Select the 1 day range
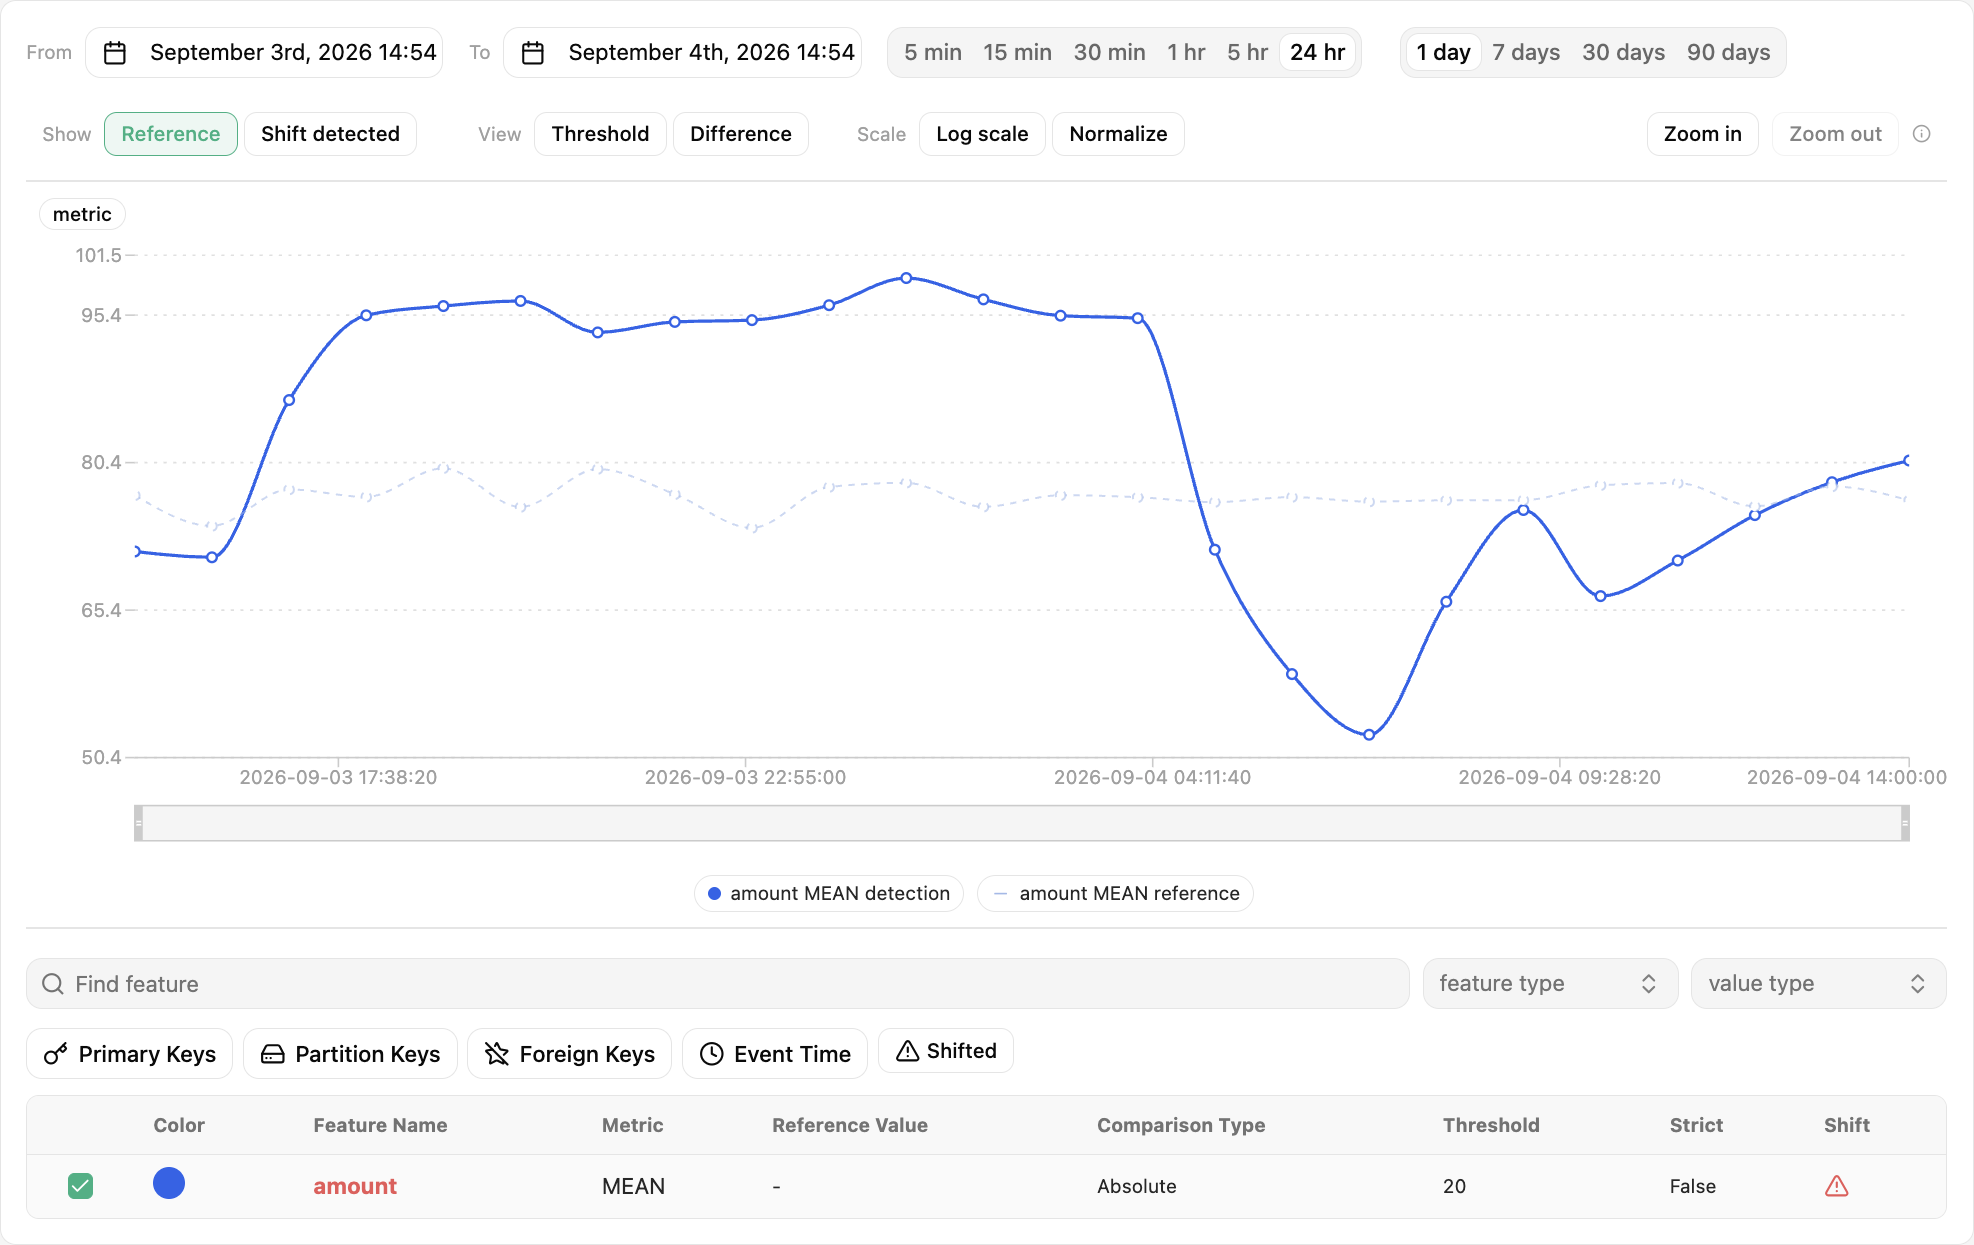 1443,53
